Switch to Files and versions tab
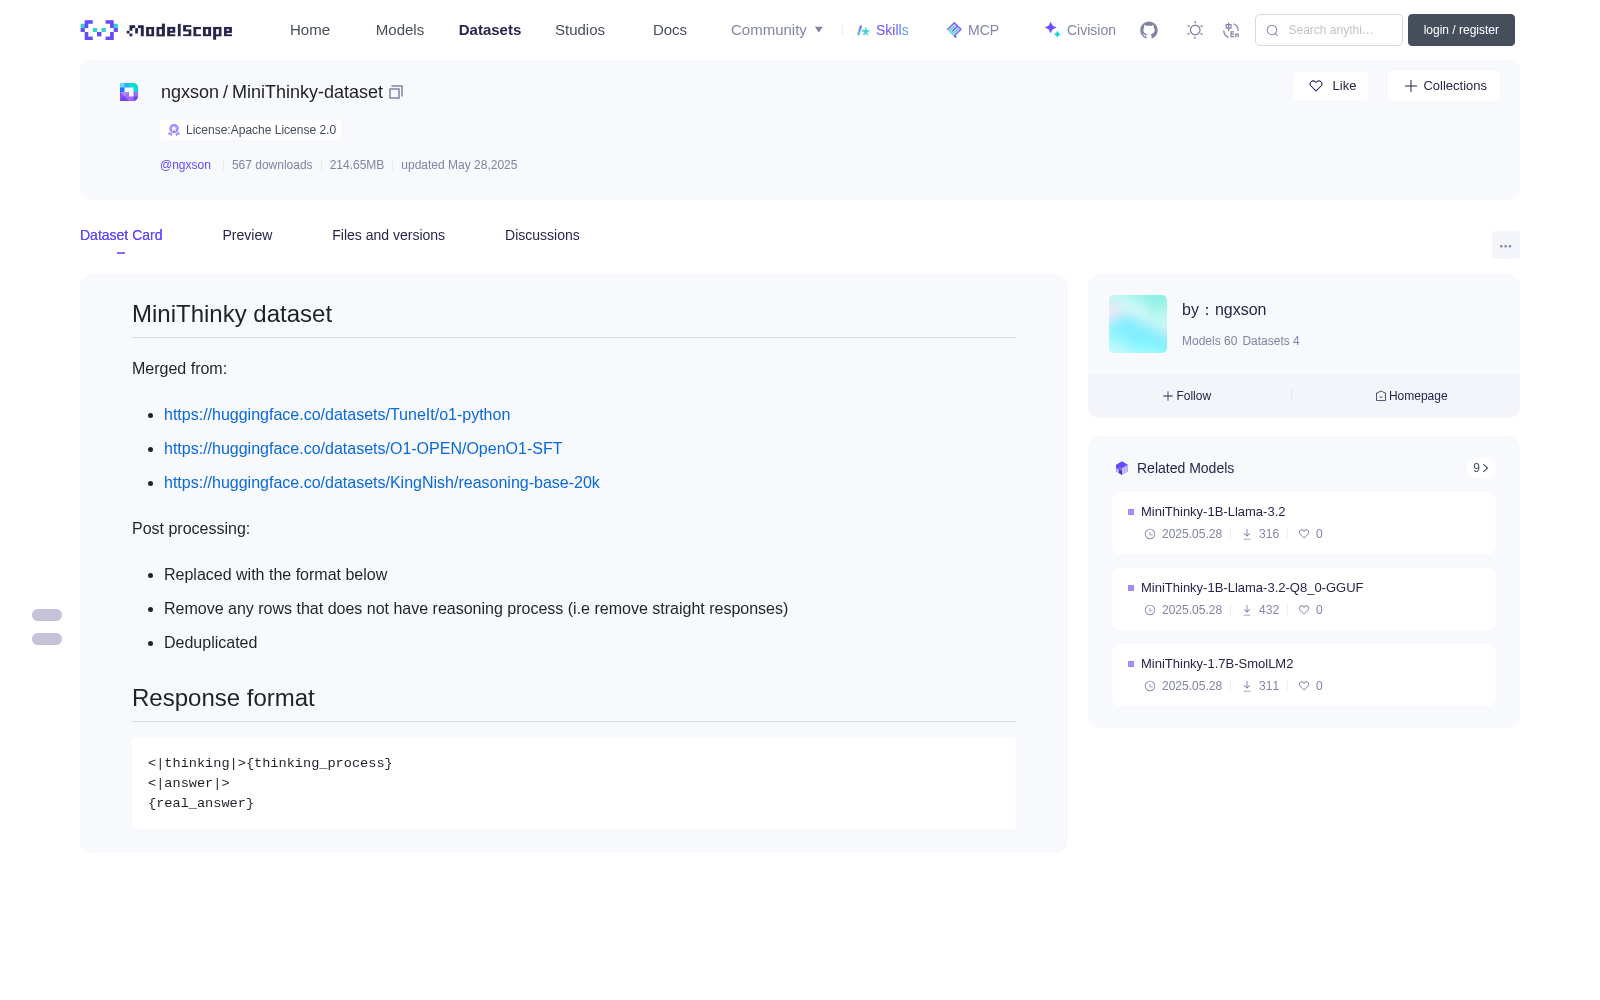The image size is (1600, 1000). 388,235
